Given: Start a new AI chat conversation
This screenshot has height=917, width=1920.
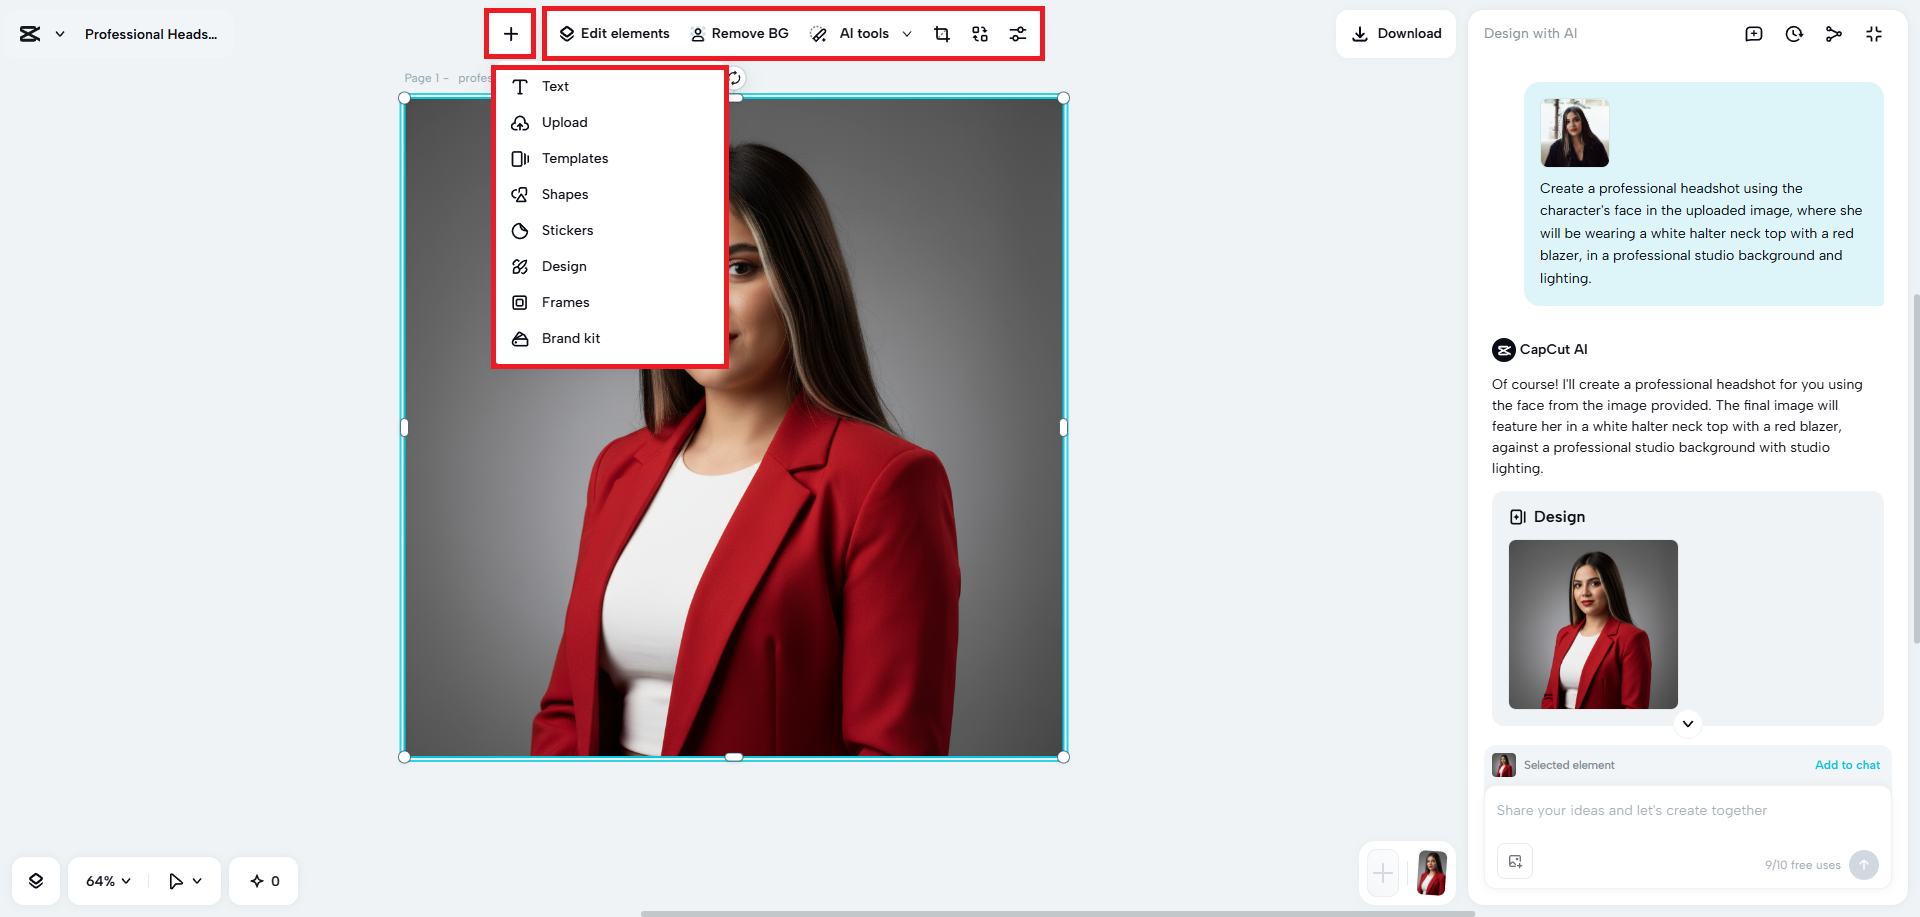Looking at the screenshot, I should [1753, 33].
